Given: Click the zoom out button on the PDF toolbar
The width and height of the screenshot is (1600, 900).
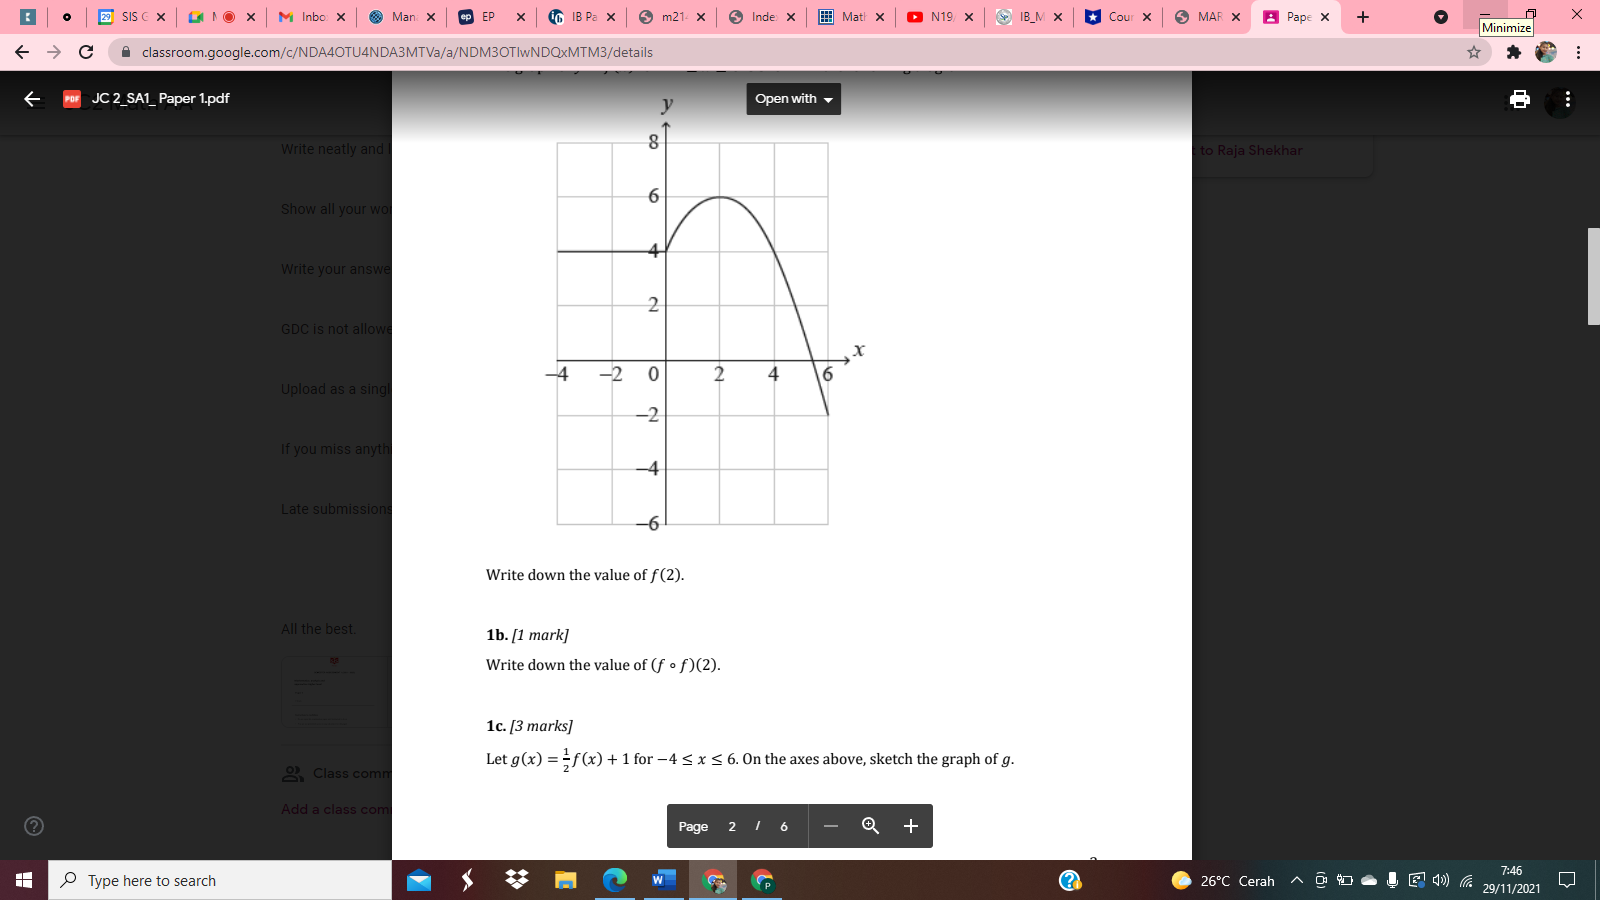Looking at the screenshot, I should [829, 826].
